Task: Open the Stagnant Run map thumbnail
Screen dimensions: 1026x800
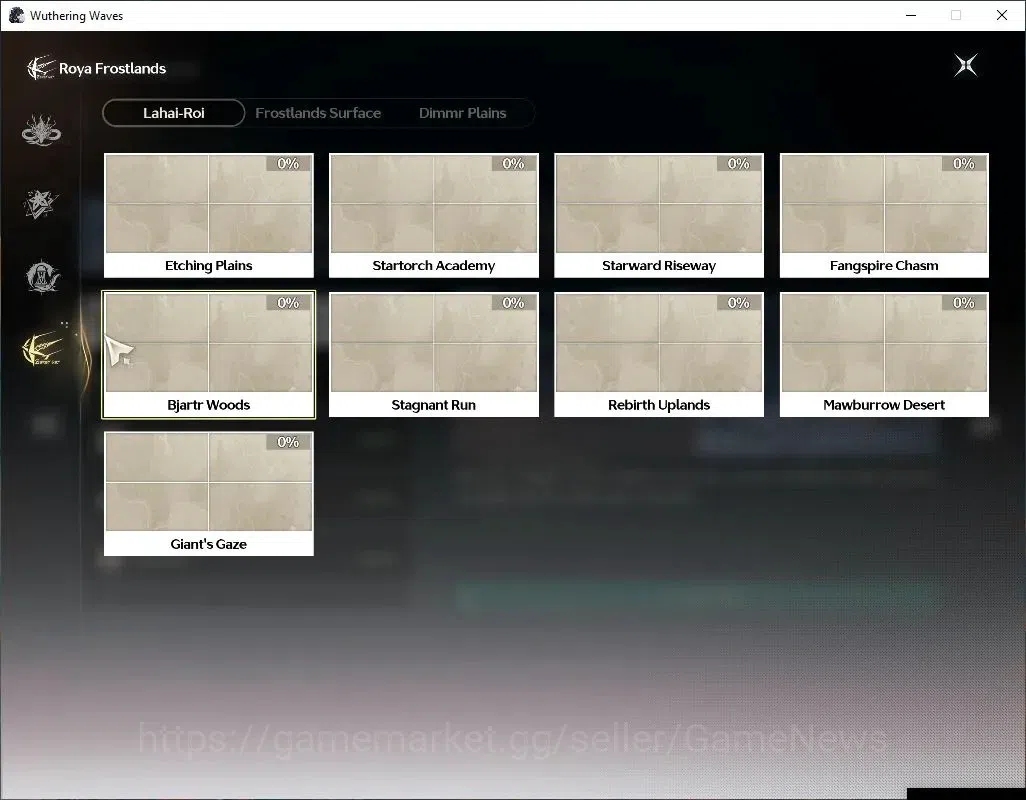Action: (x=434, y=342)
